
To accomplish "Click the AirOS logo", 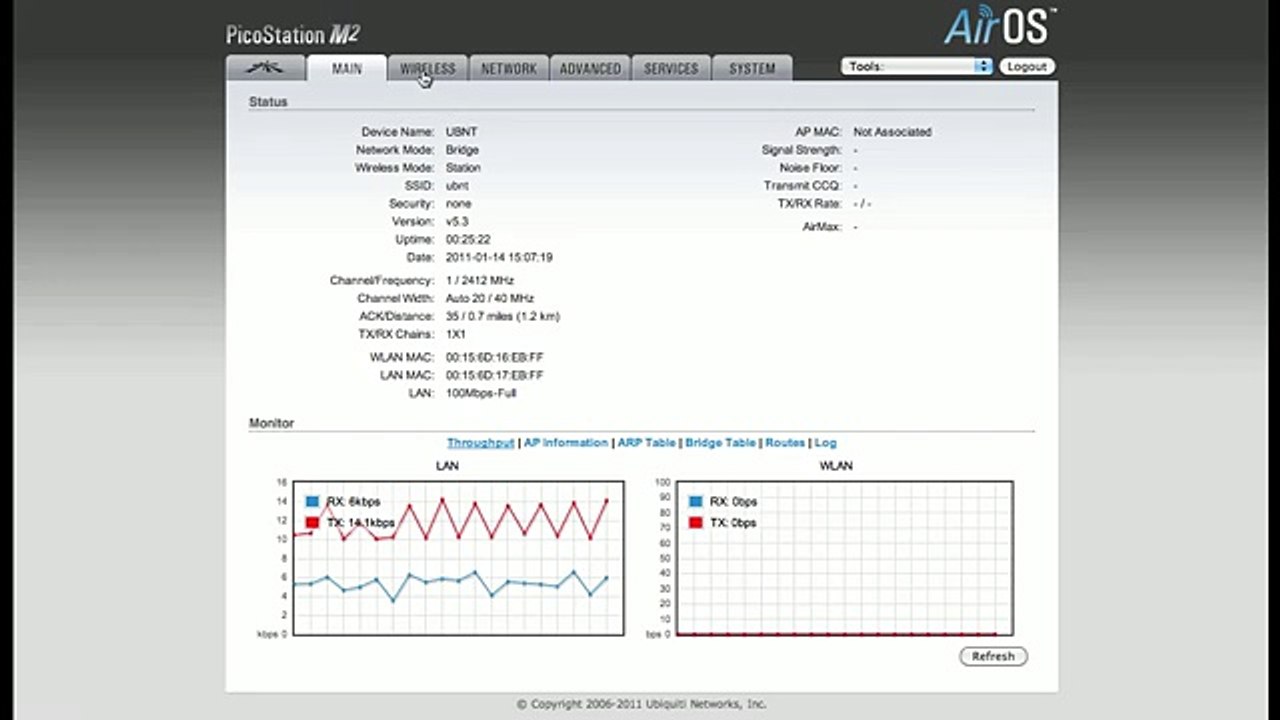I will (x=1000, y=25).
